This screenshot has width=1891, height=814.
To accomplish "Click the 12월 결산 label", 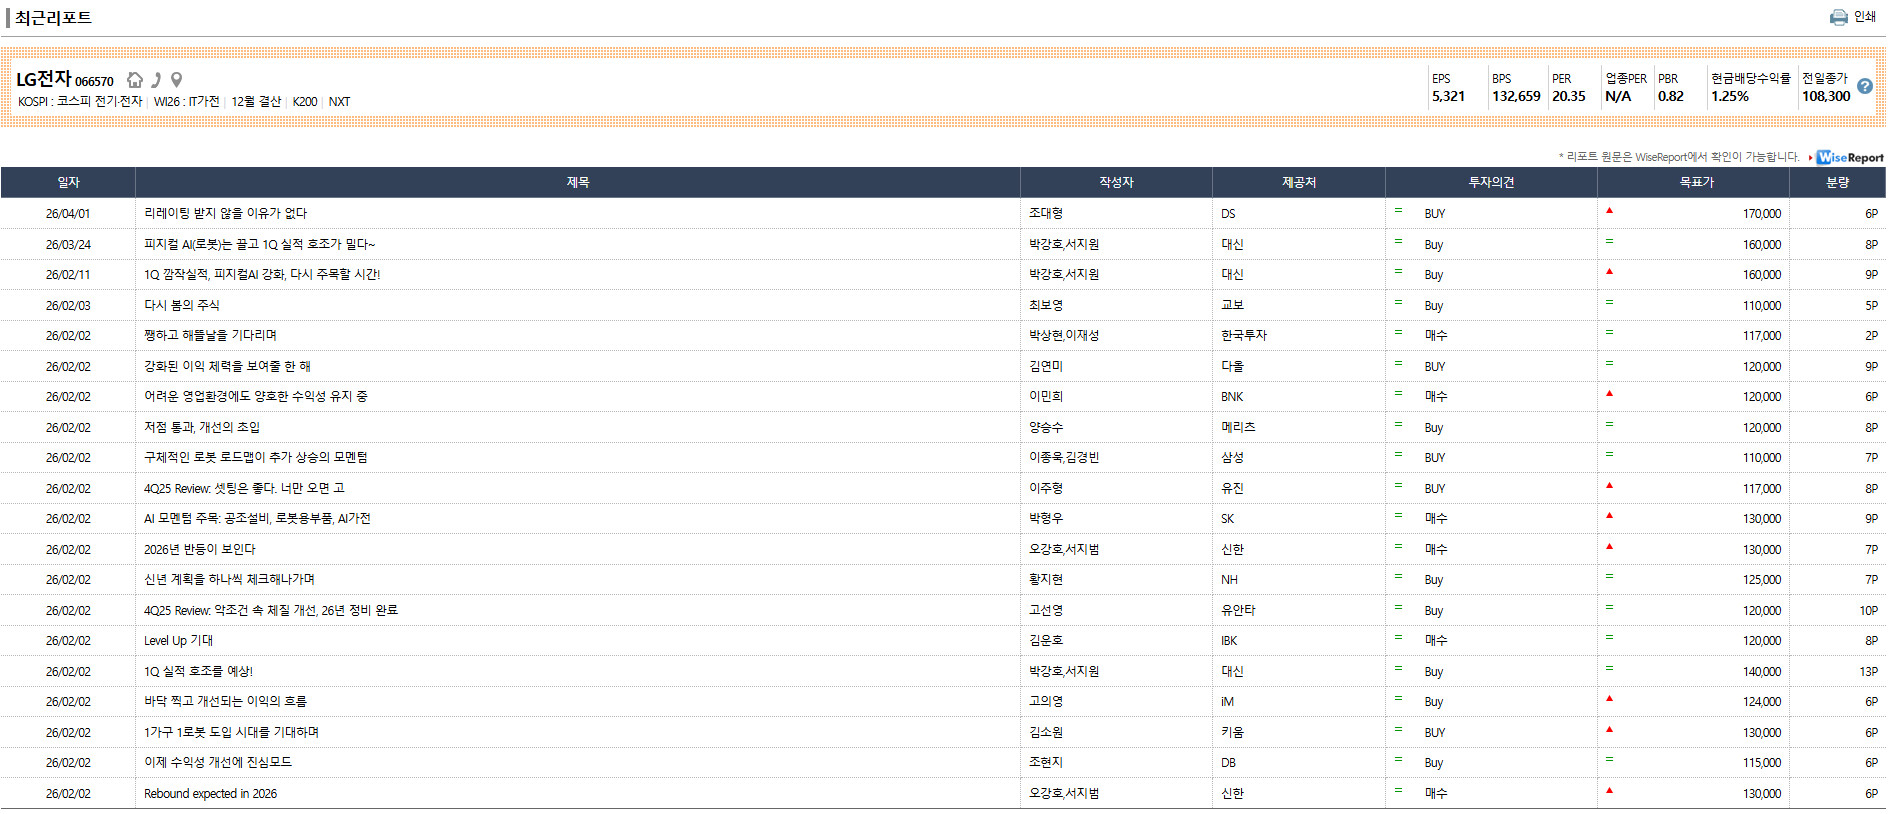I will [256, 102].
